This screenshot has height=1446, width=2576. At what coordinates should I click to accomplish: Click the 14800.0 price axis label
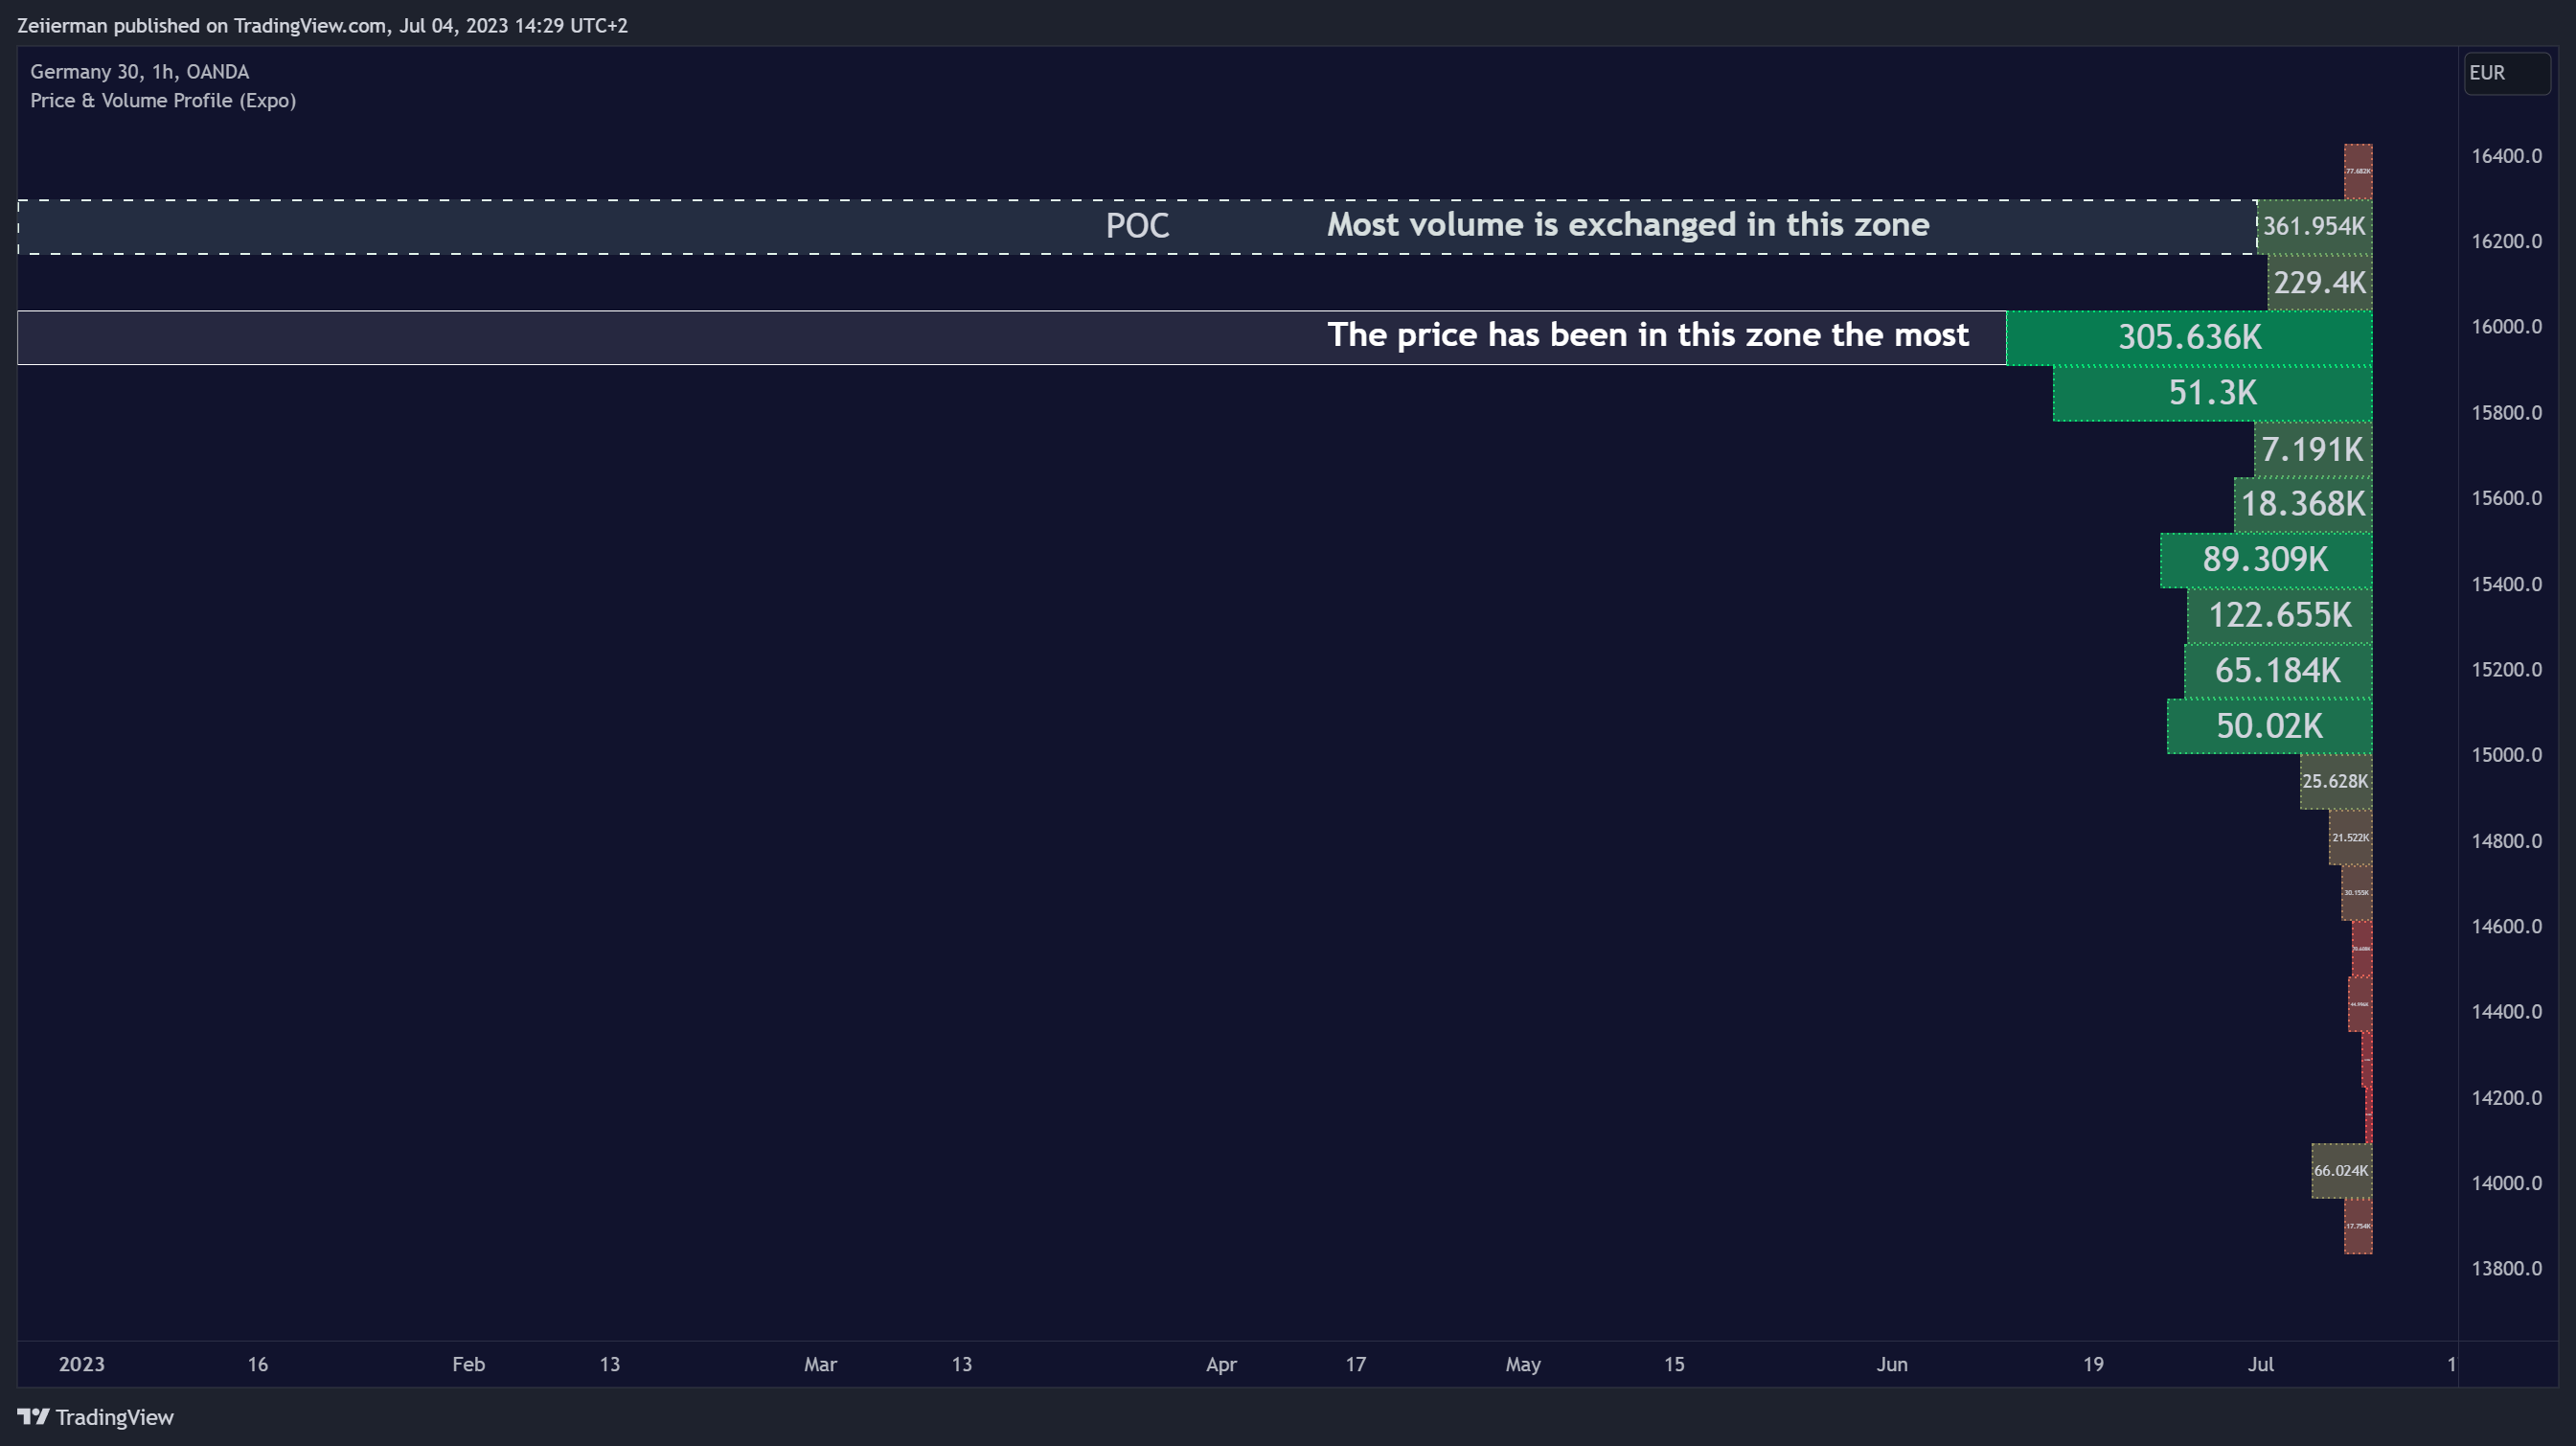pos(2506,841)
